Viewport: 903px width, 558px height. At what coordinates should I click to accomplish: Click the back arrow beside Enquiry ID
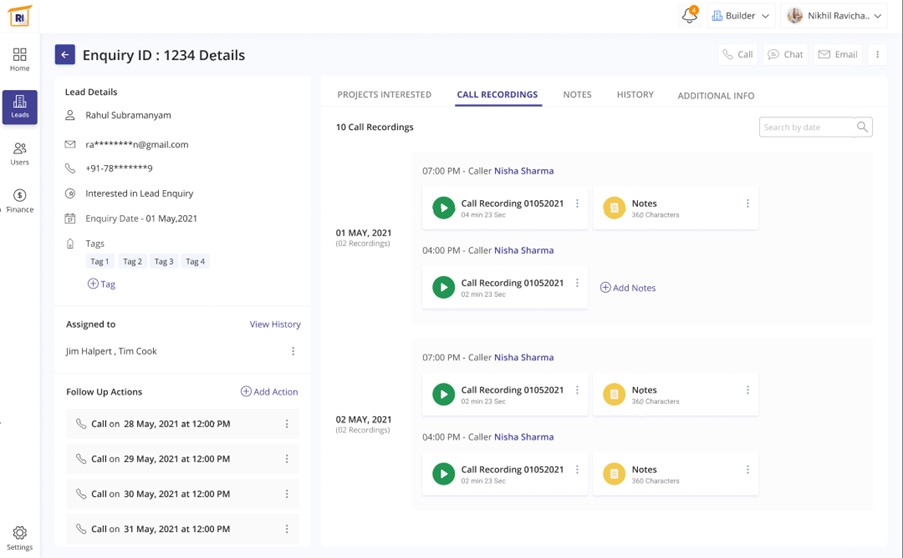click(65, 55)
